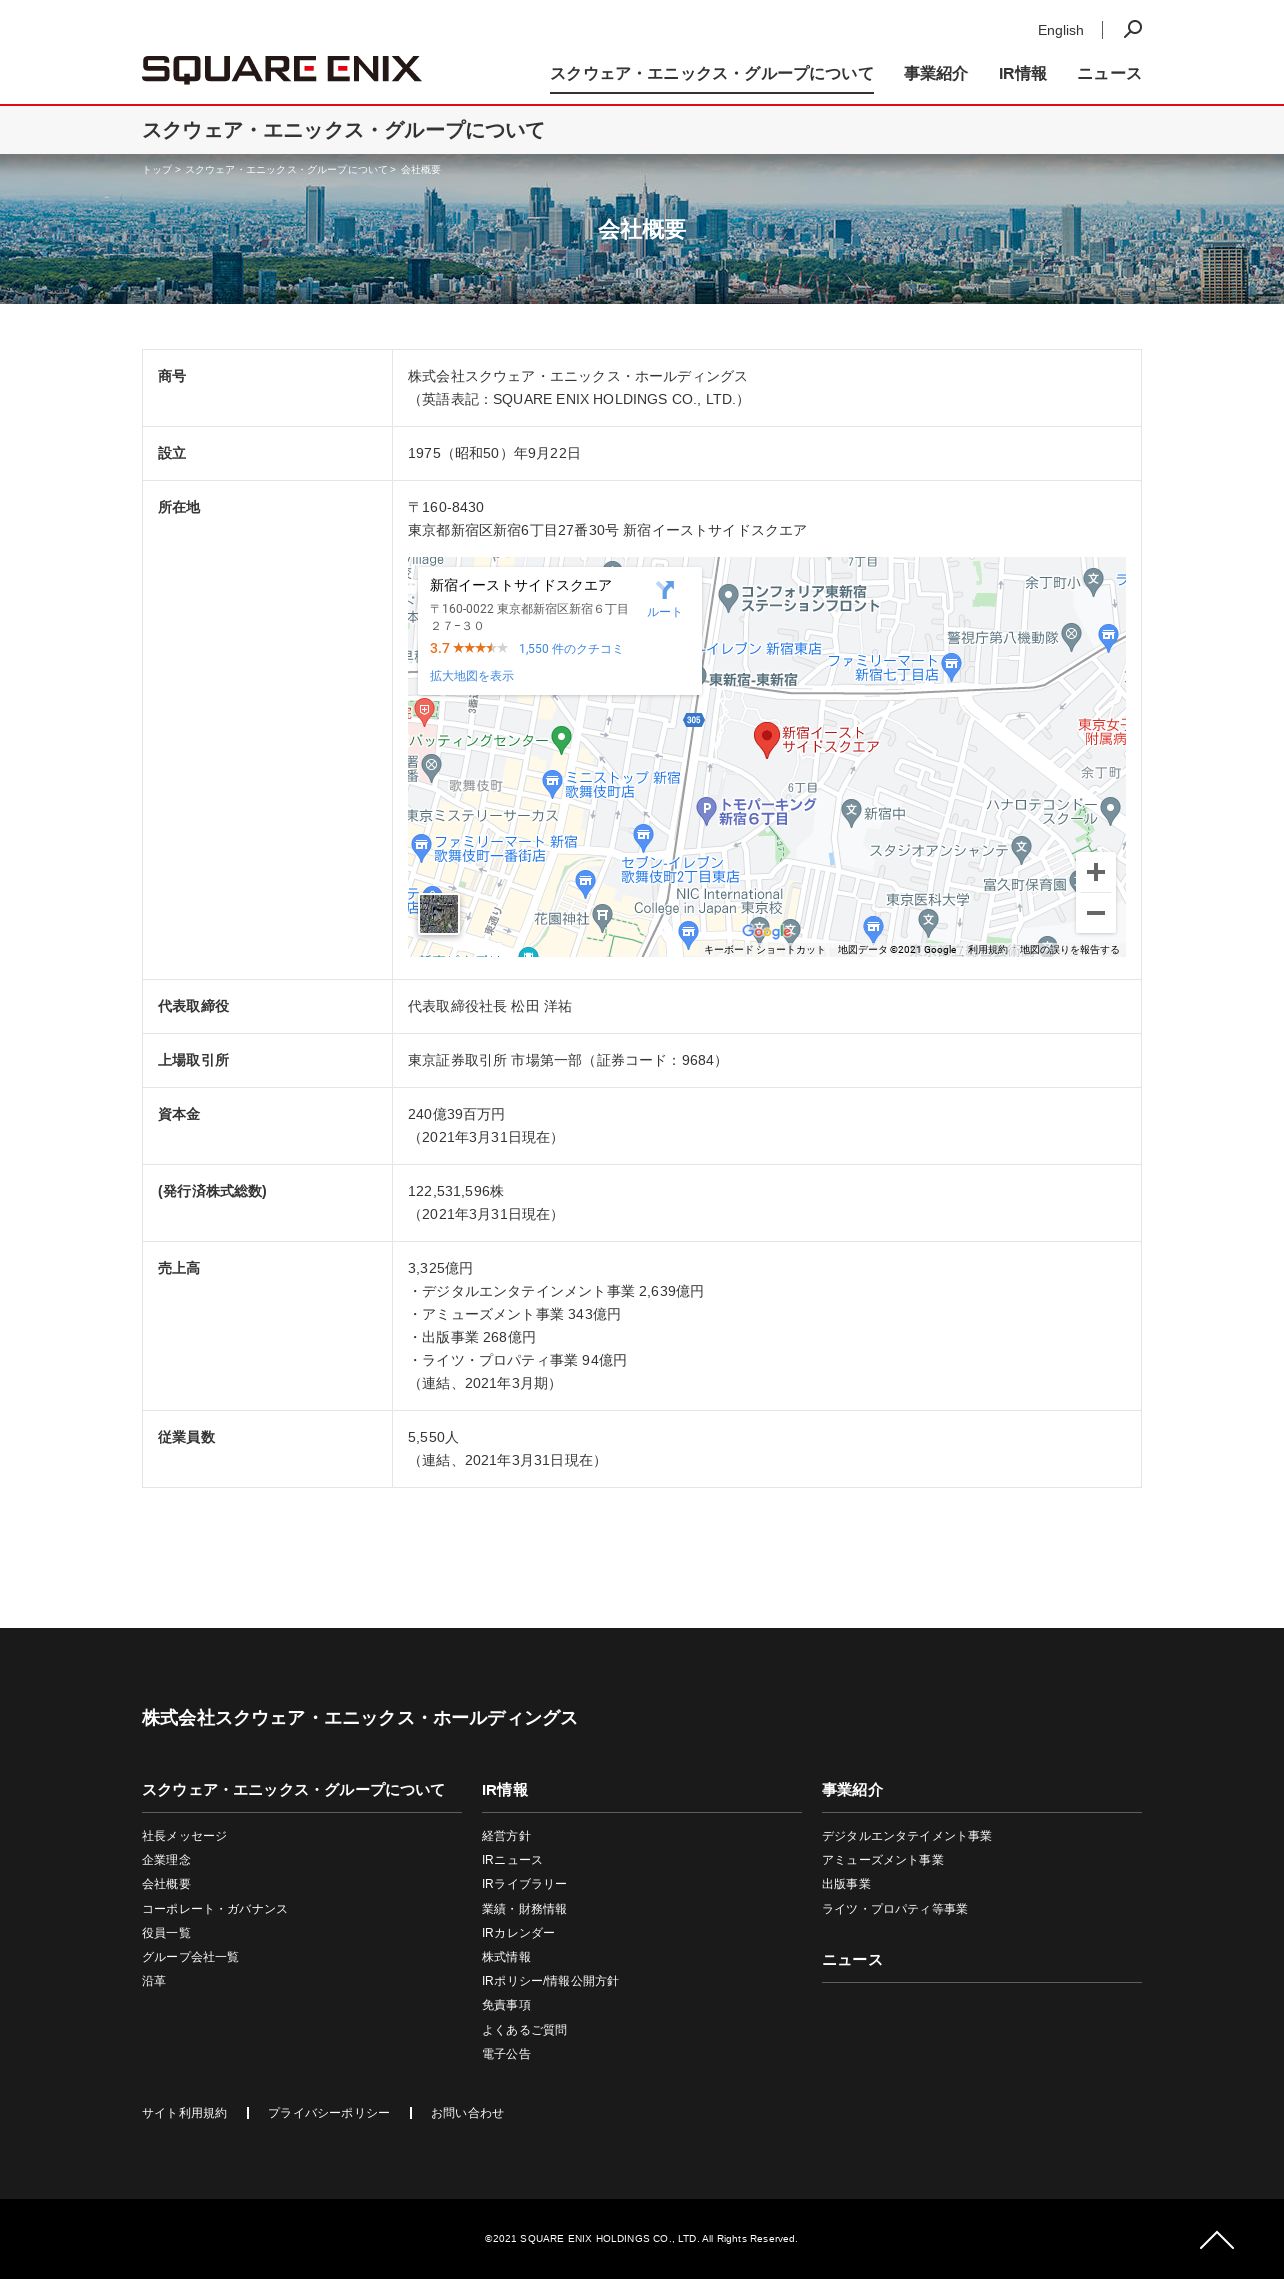Open IR情報 in top navigation

coord(1023,73)
